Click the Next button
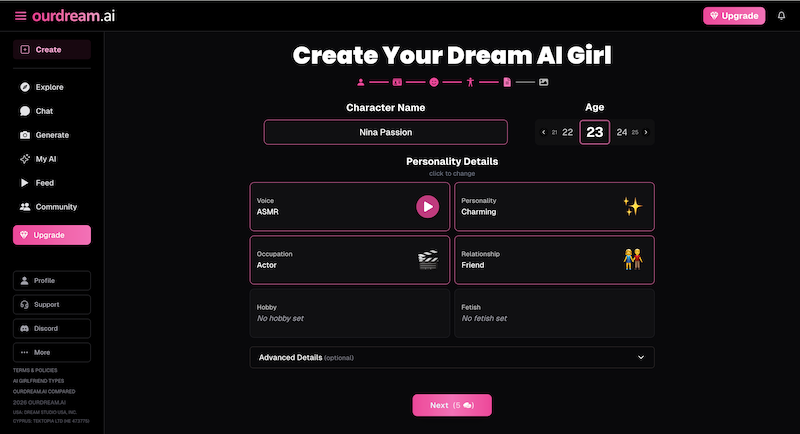The width and height of the screenshot is (800, 434). coord(452,405)
